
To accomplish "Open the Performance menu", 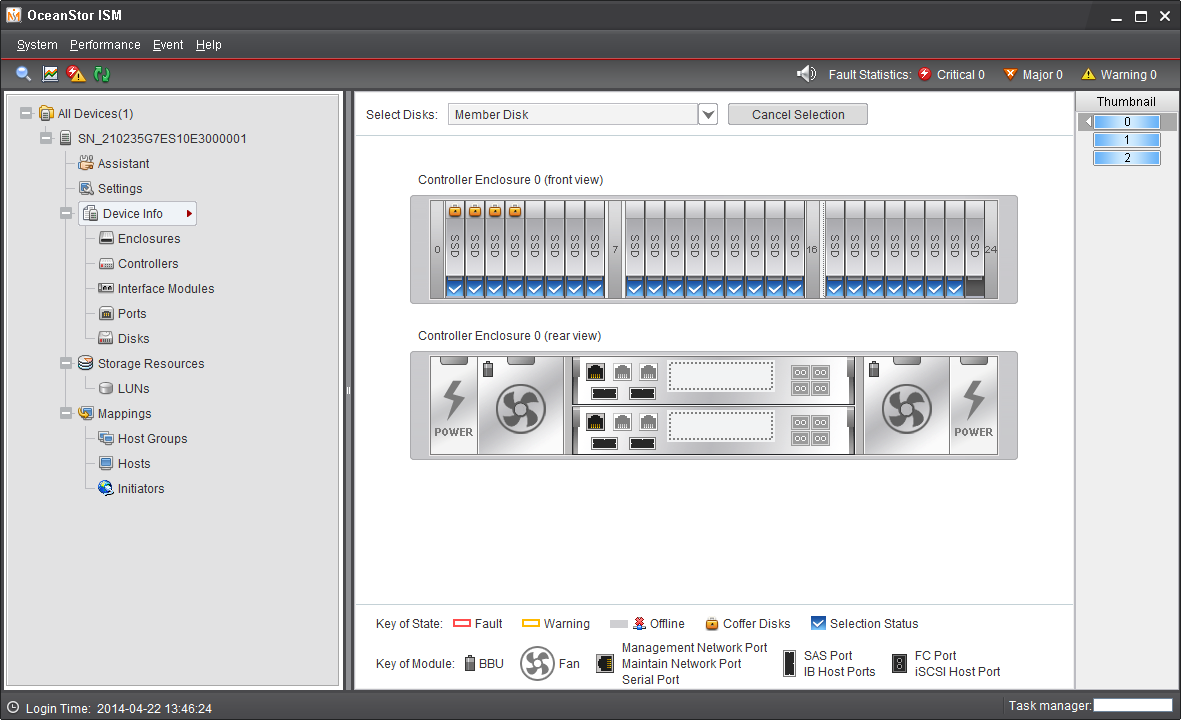I will click(105, 44).
